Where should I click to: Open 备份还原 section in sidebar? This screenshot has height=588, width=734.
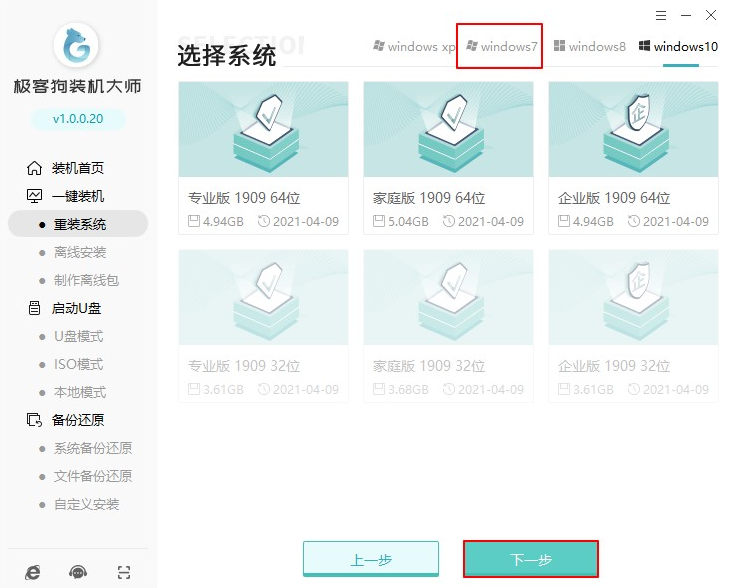click(x=78, y=420)
